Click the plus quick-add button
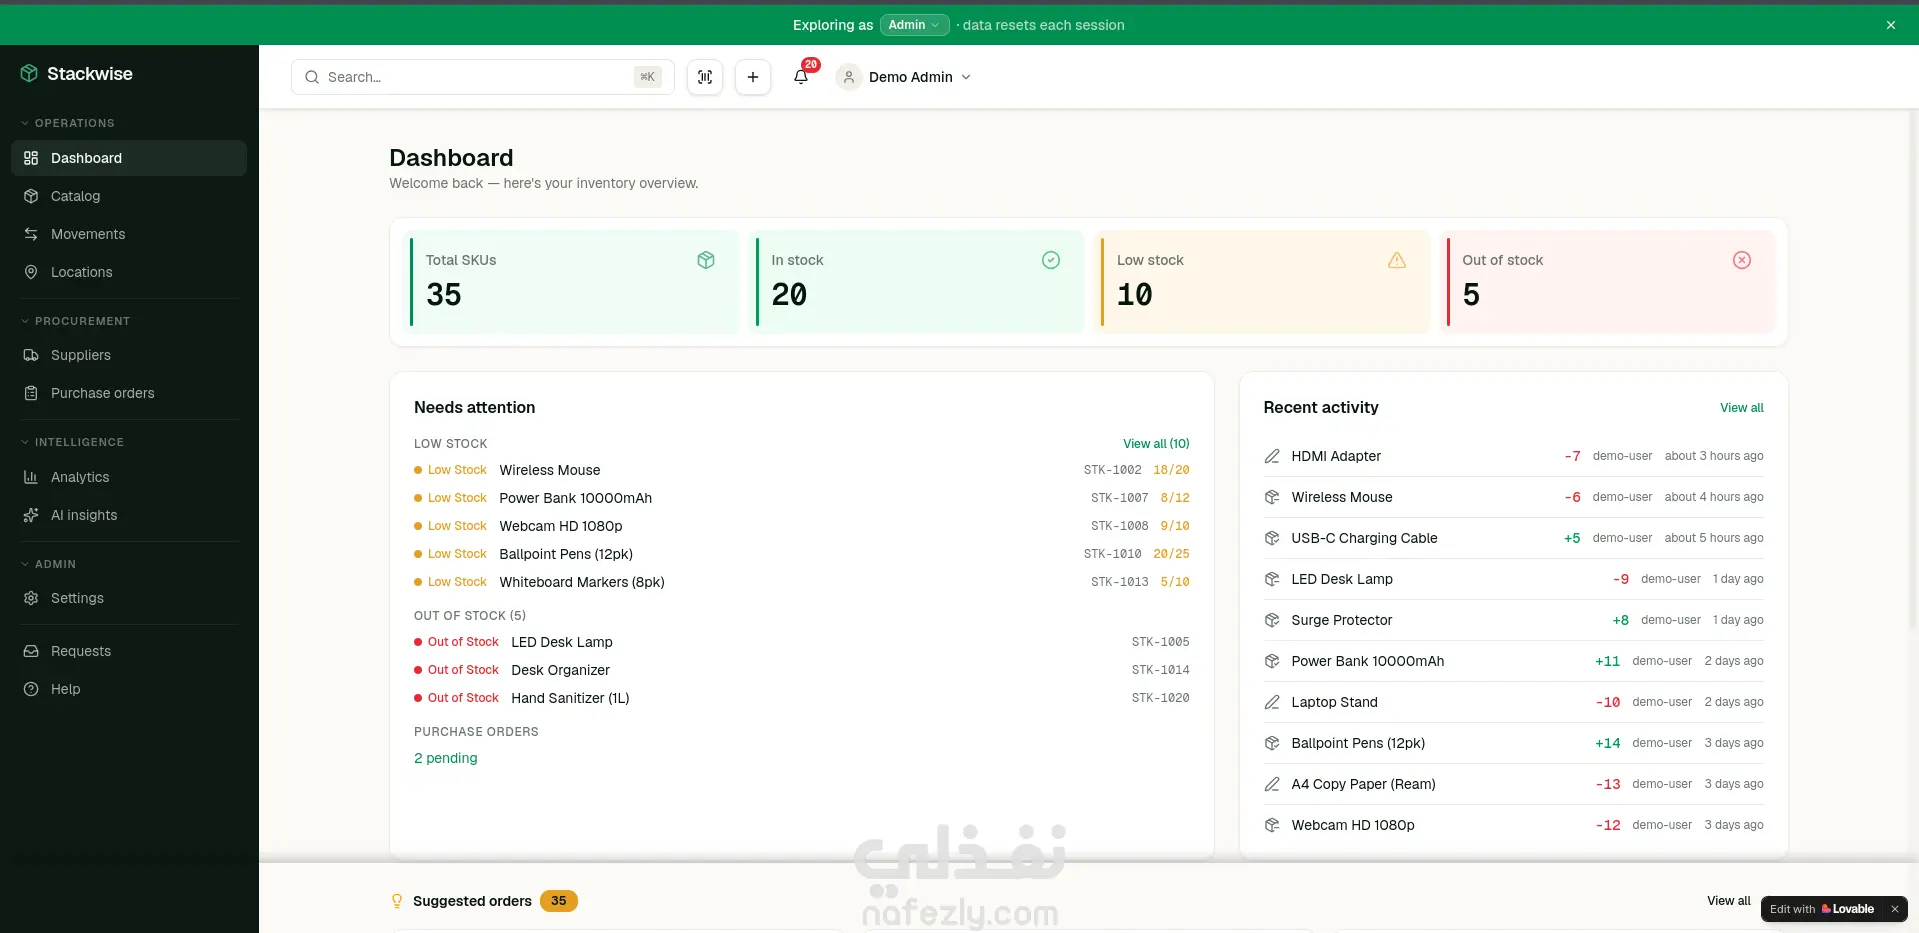This screenshot has width=1919, height=933. coord(753,77)
